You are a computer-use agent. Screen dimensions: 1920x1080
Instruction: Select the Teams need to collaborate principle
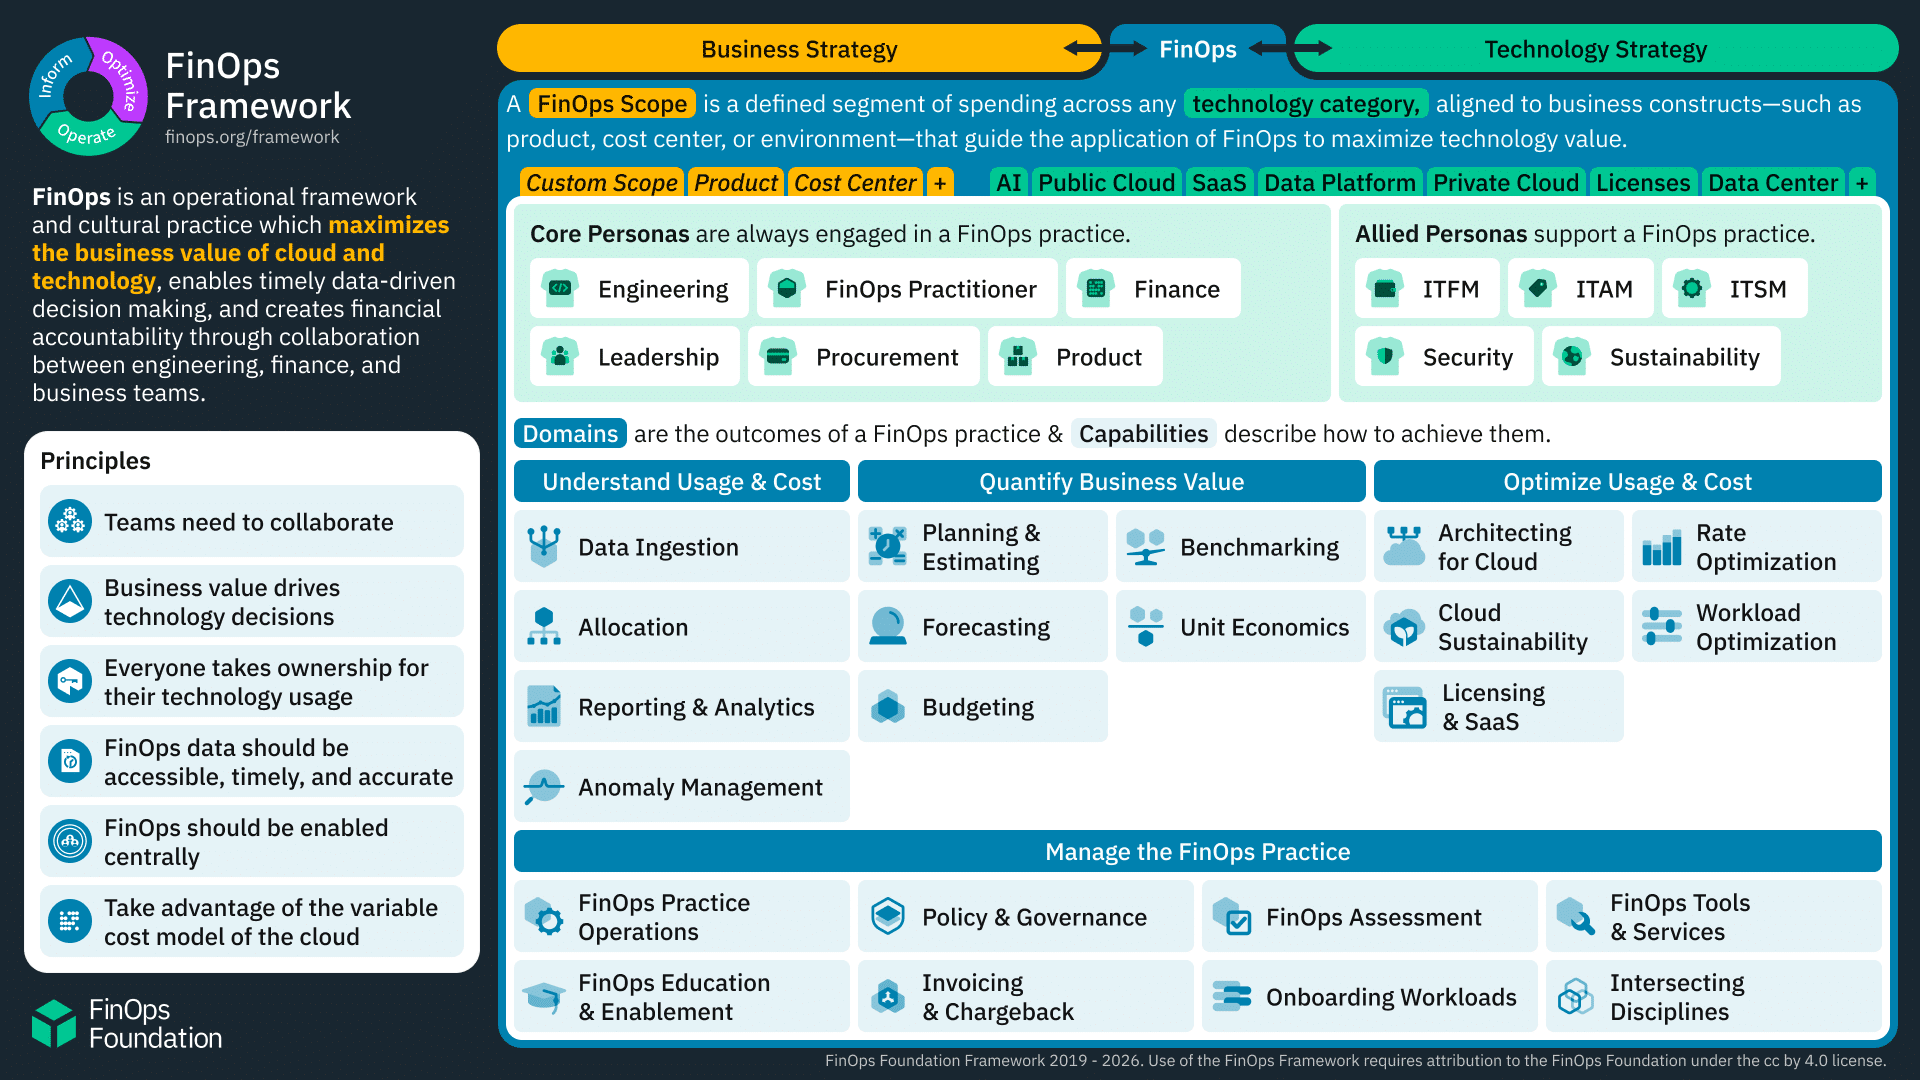[x=250, y=522]
